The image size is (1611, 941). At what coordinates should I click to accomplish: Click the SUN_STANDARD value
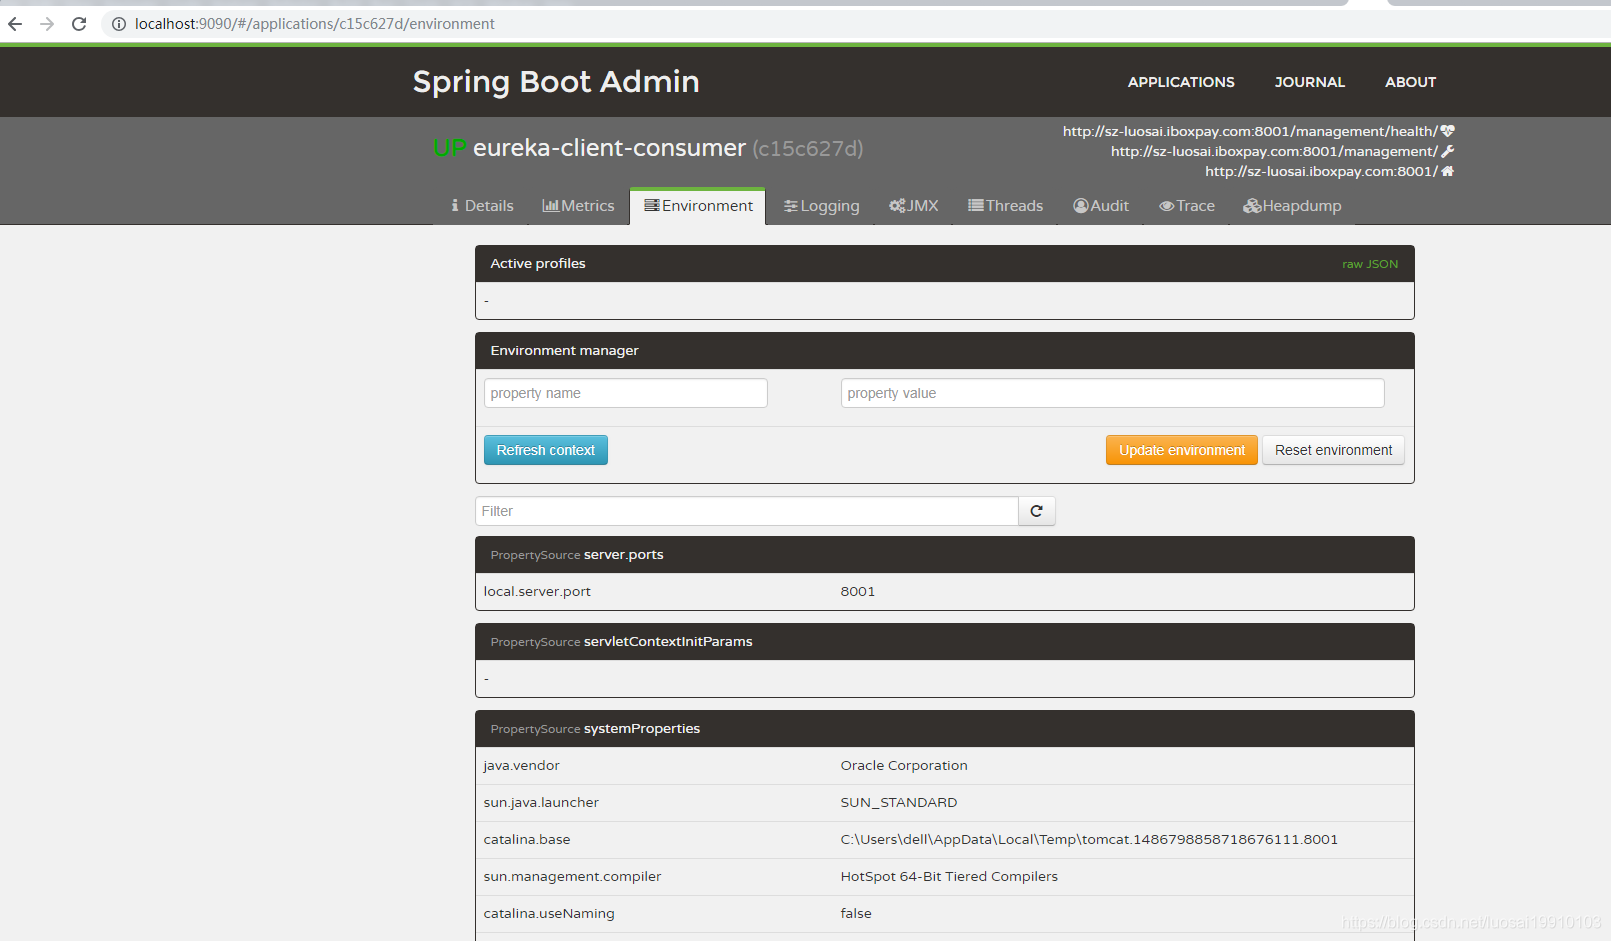pos(899,802)
